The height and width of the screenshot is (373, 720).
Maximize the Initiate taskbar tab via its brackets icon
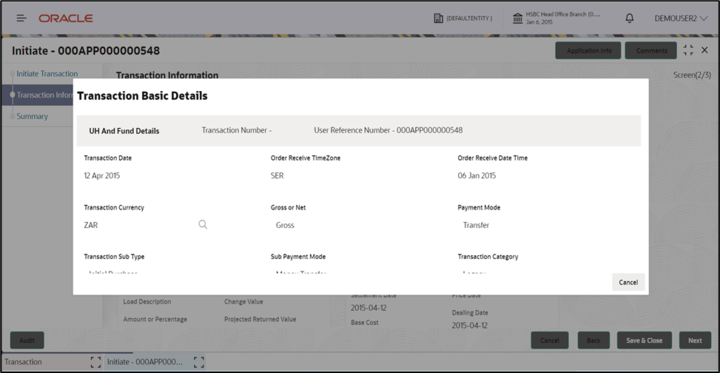click(199, 362)
